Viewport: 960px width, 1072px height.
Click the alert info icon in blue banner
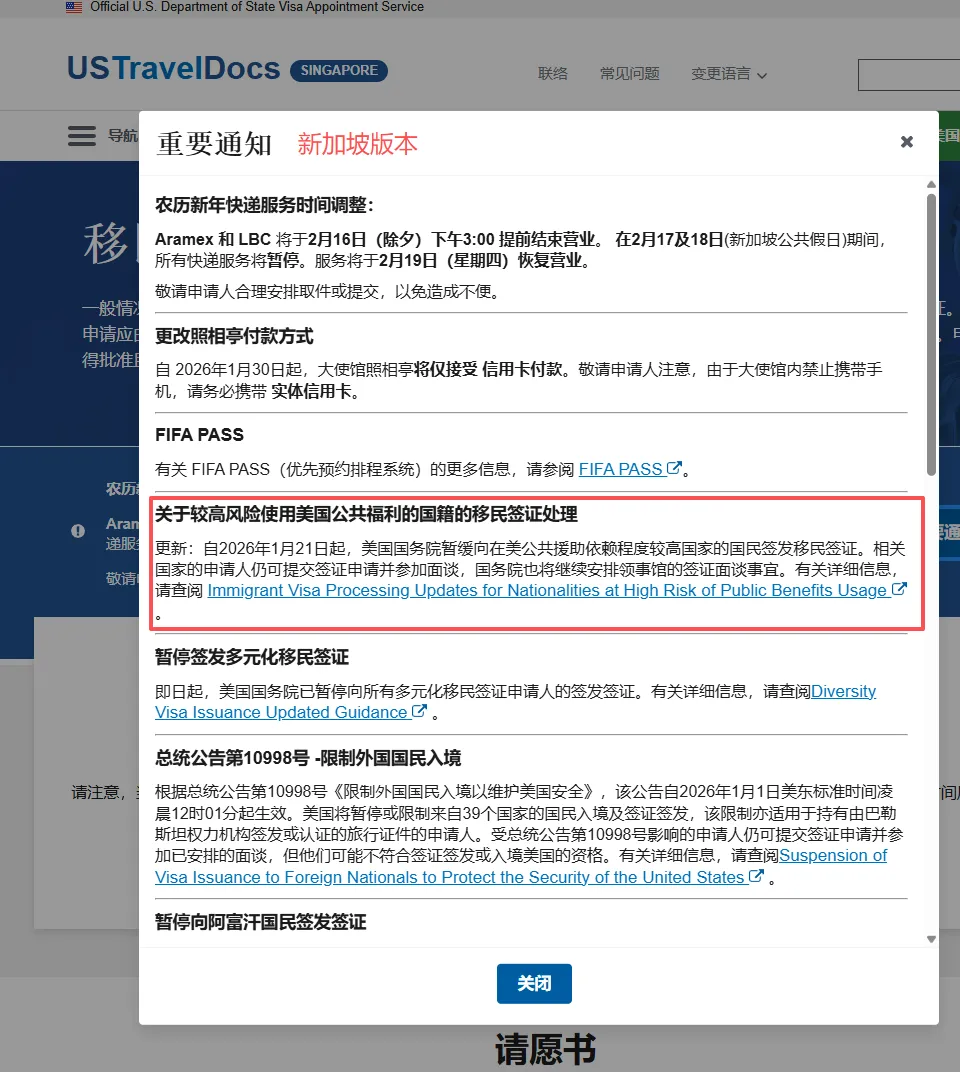78,531
